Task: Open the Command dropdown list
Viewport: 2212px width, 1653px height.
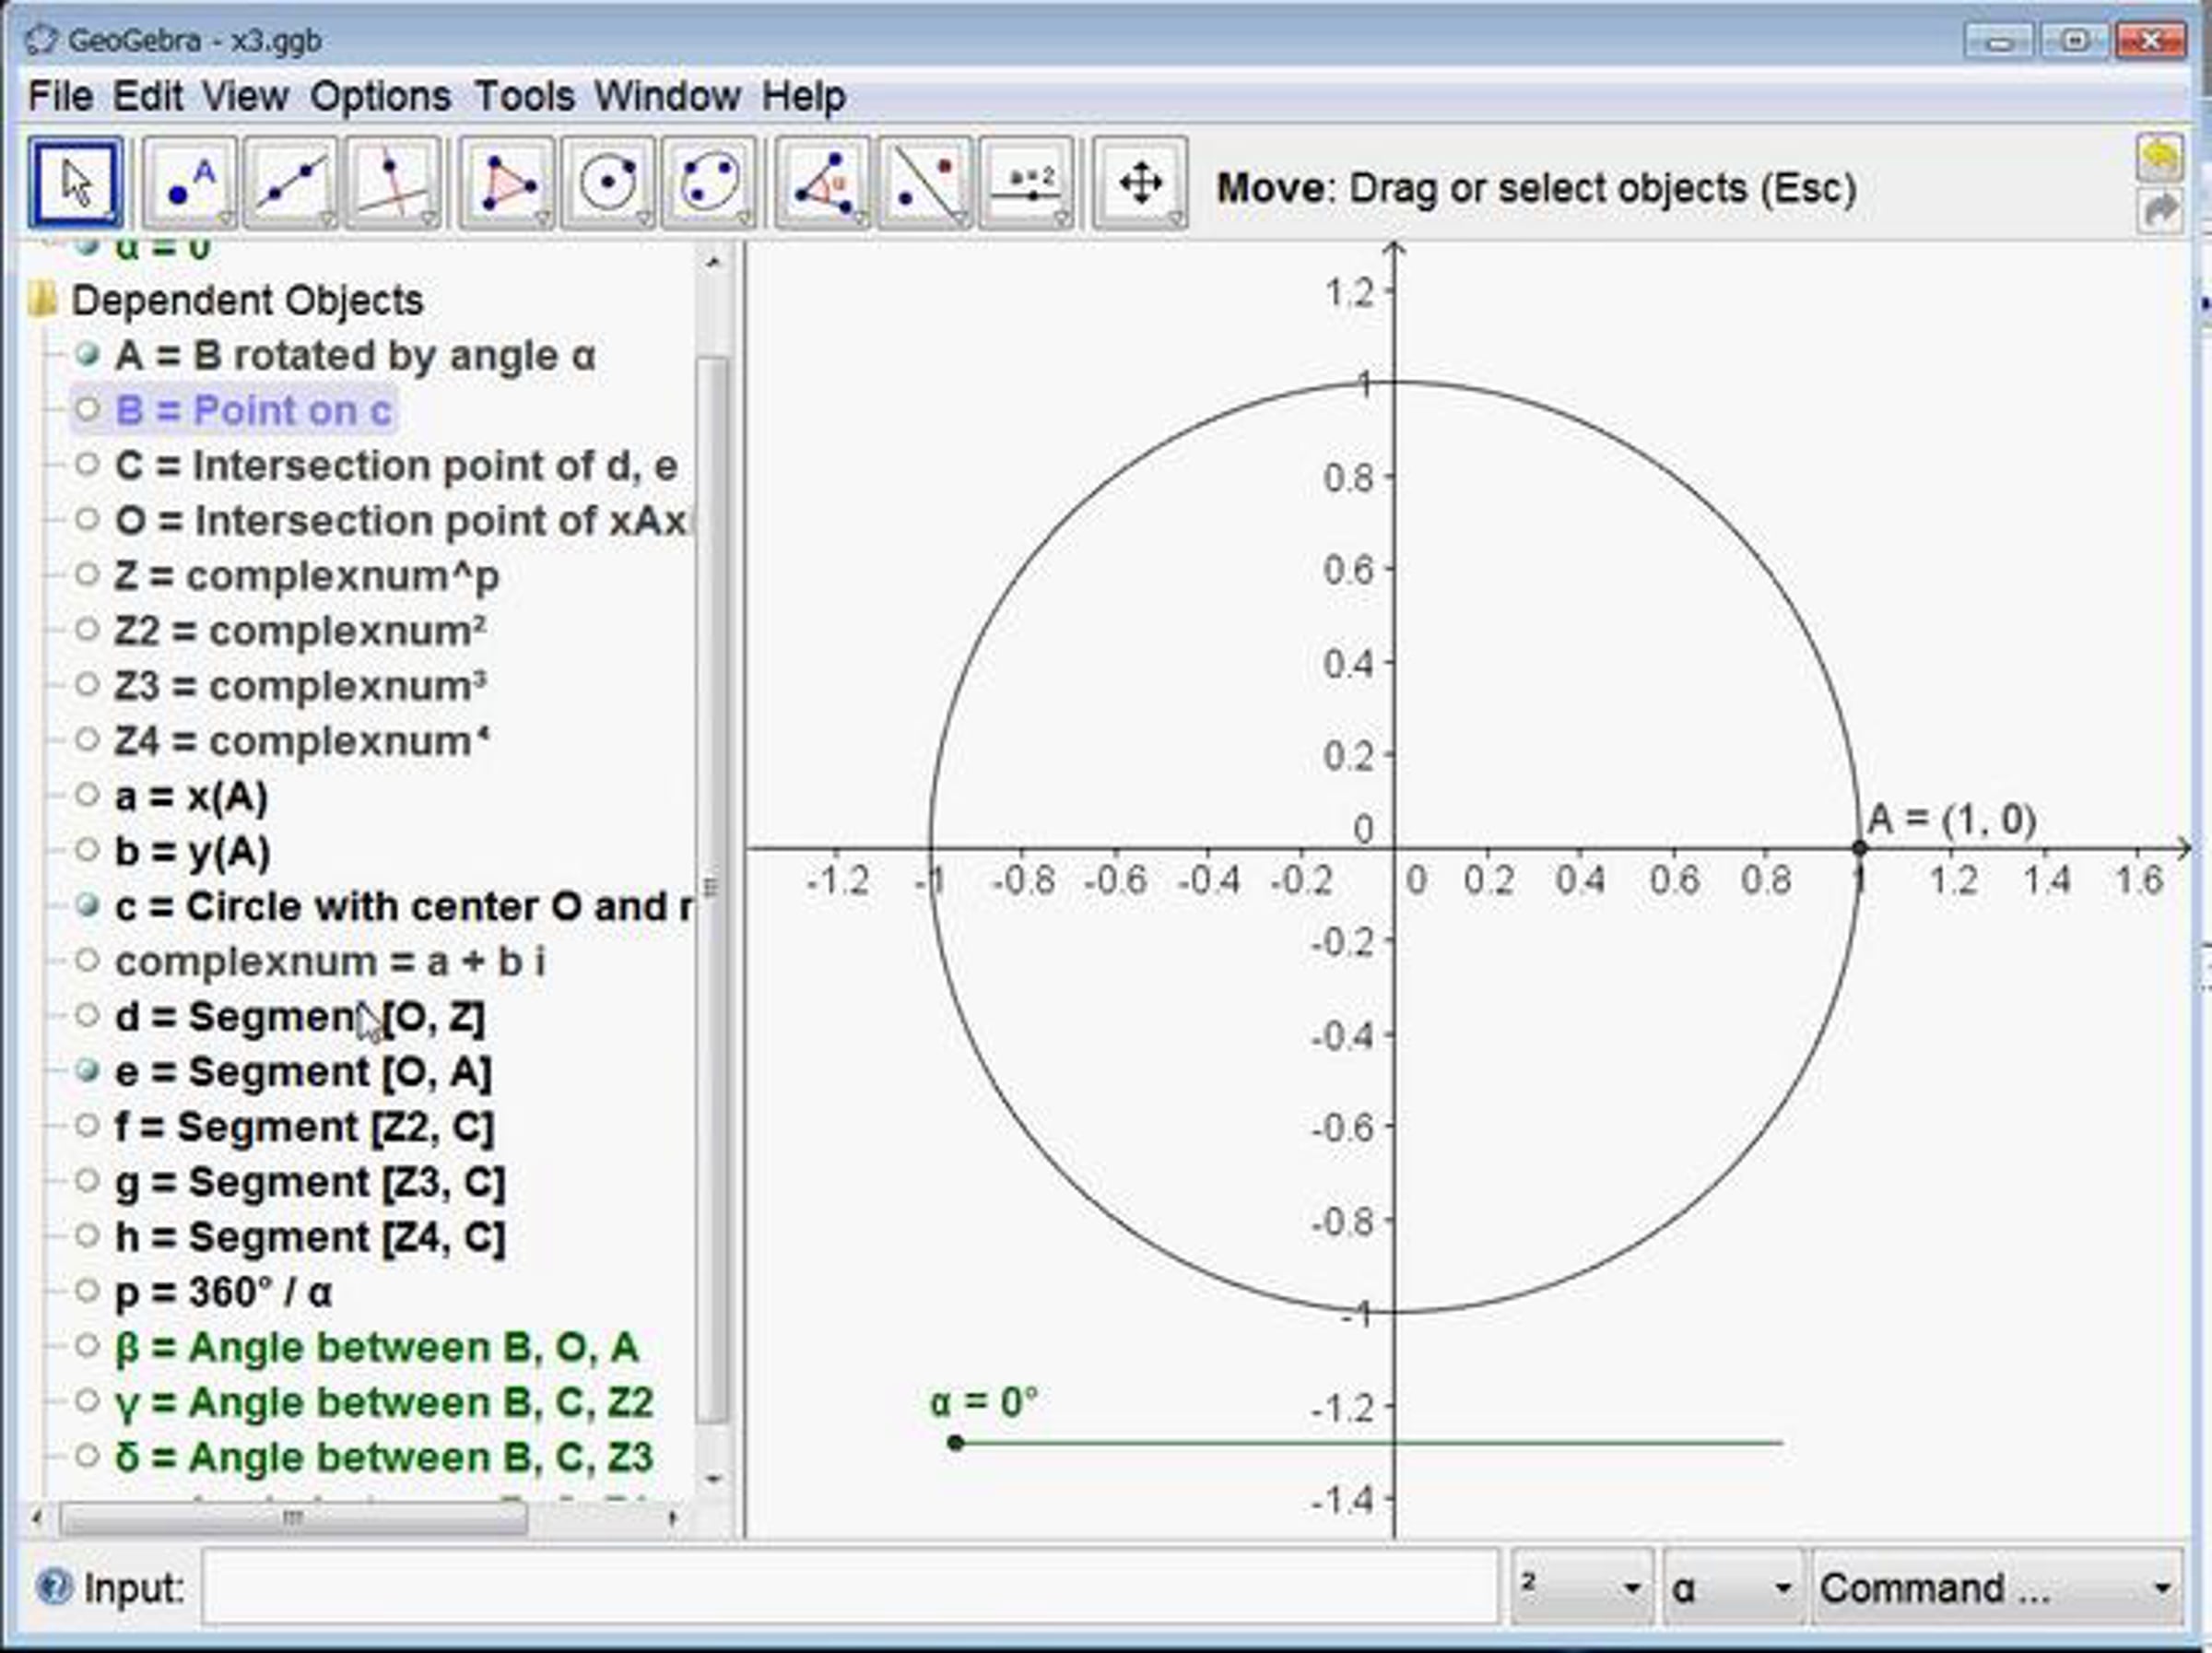Action: pyautogui.click(x=1997, y=1587)
